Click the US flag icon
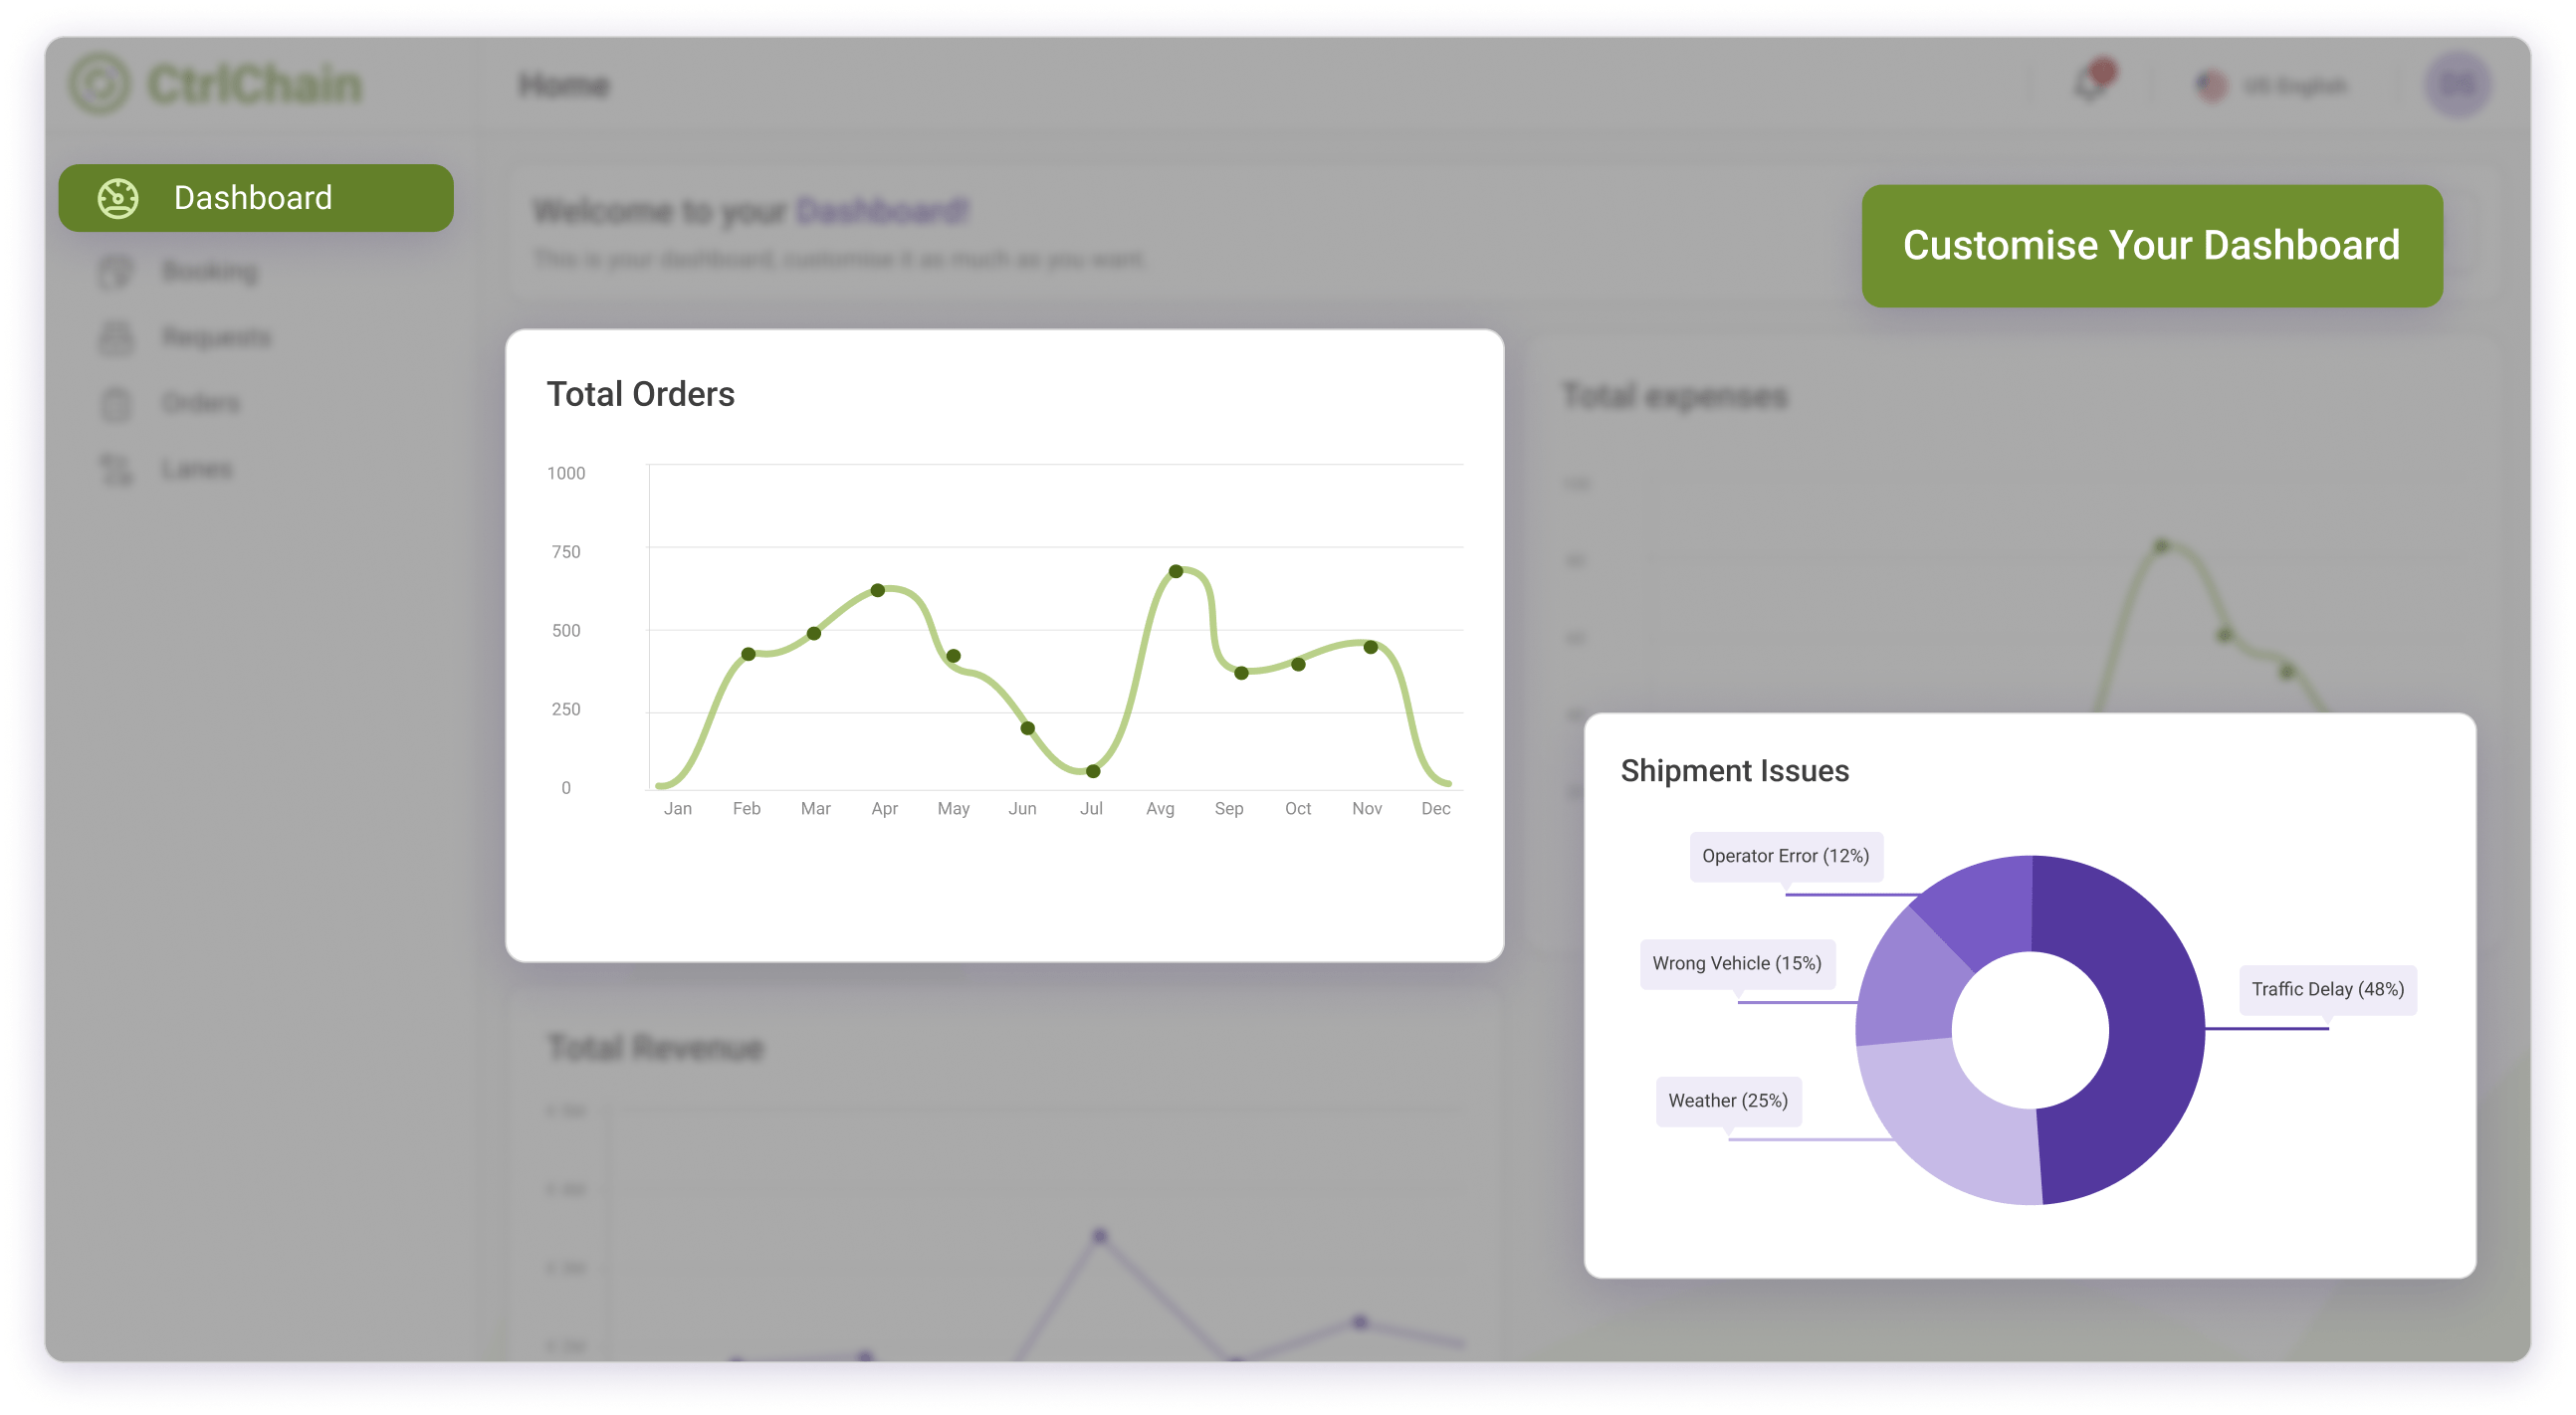 (x=2211, y=86)
